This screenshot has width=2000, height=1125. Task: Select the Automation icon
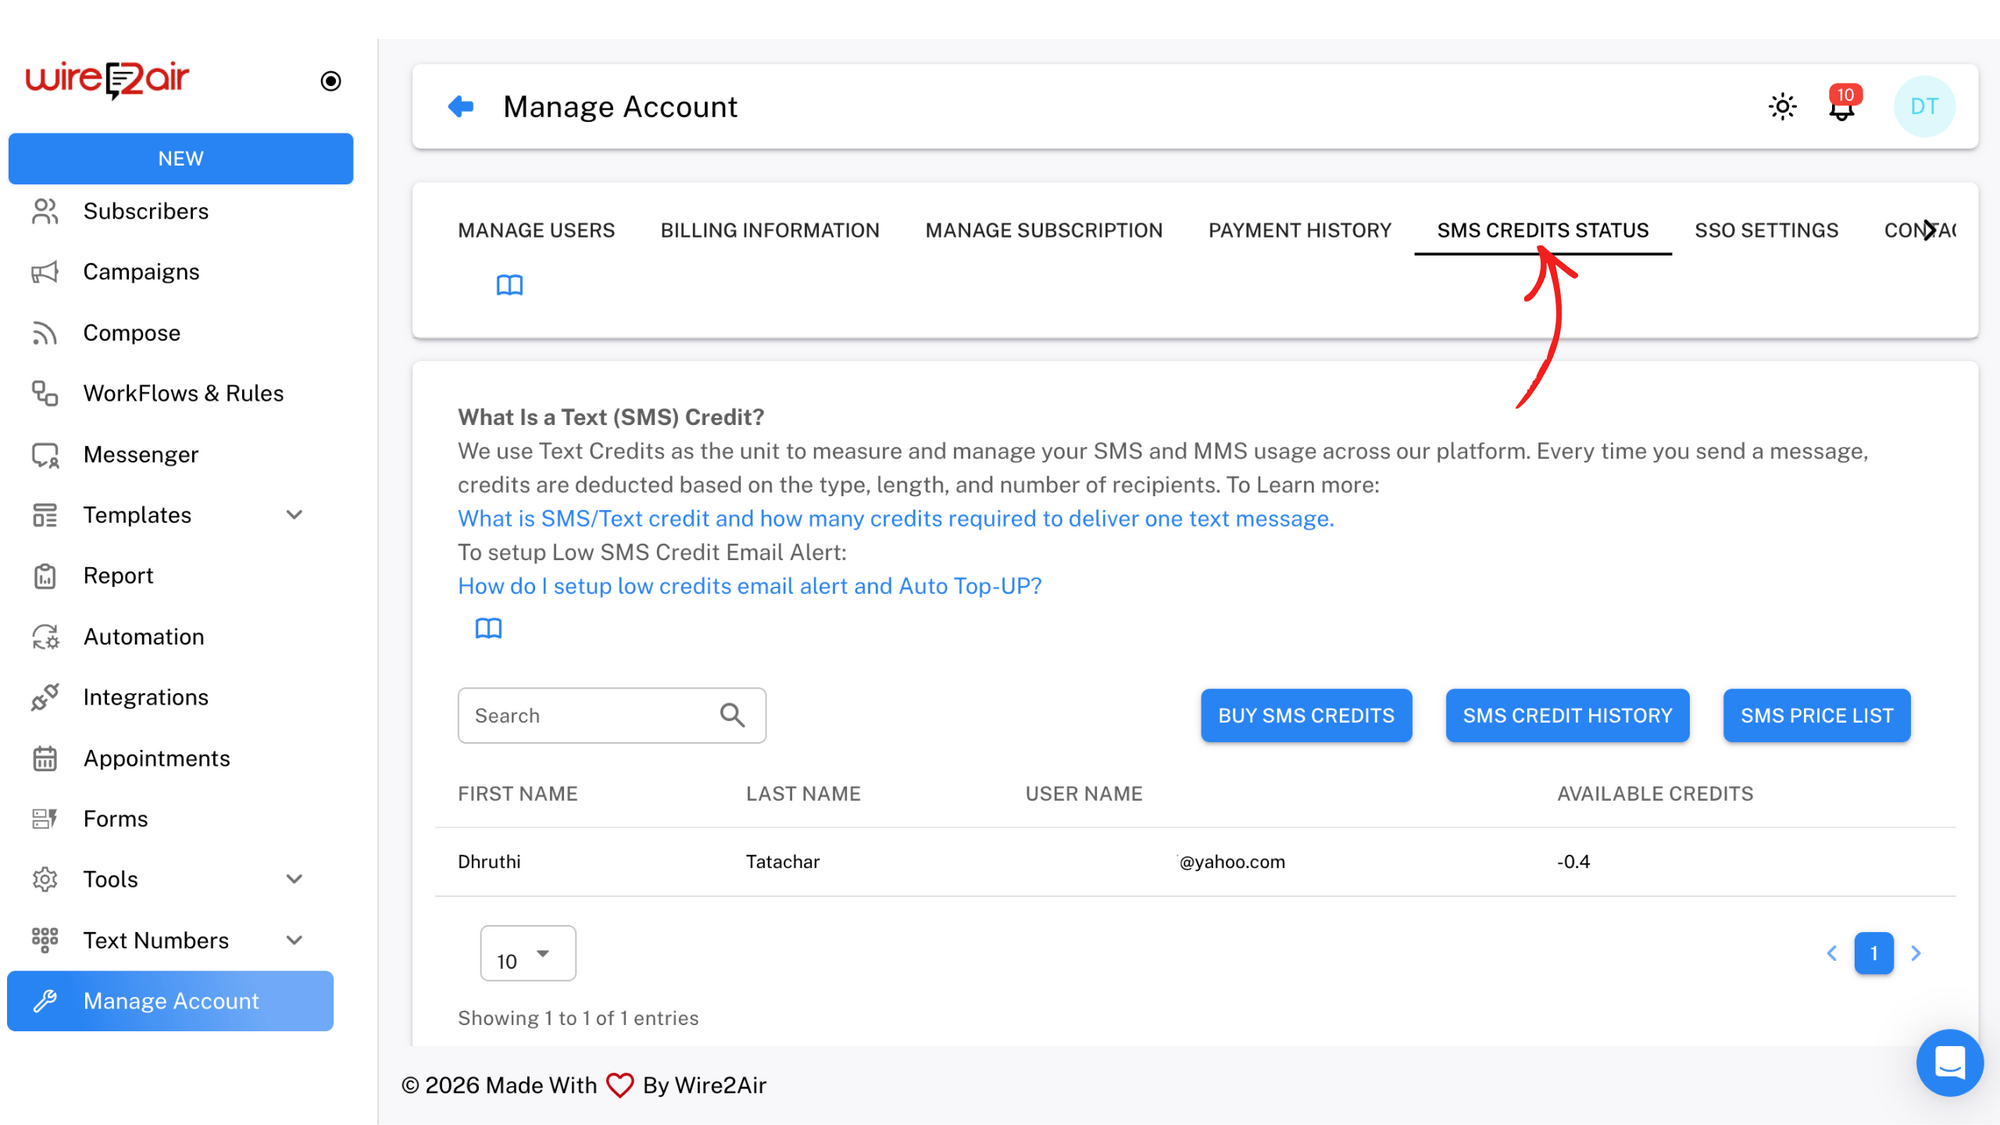coord(44,636)
